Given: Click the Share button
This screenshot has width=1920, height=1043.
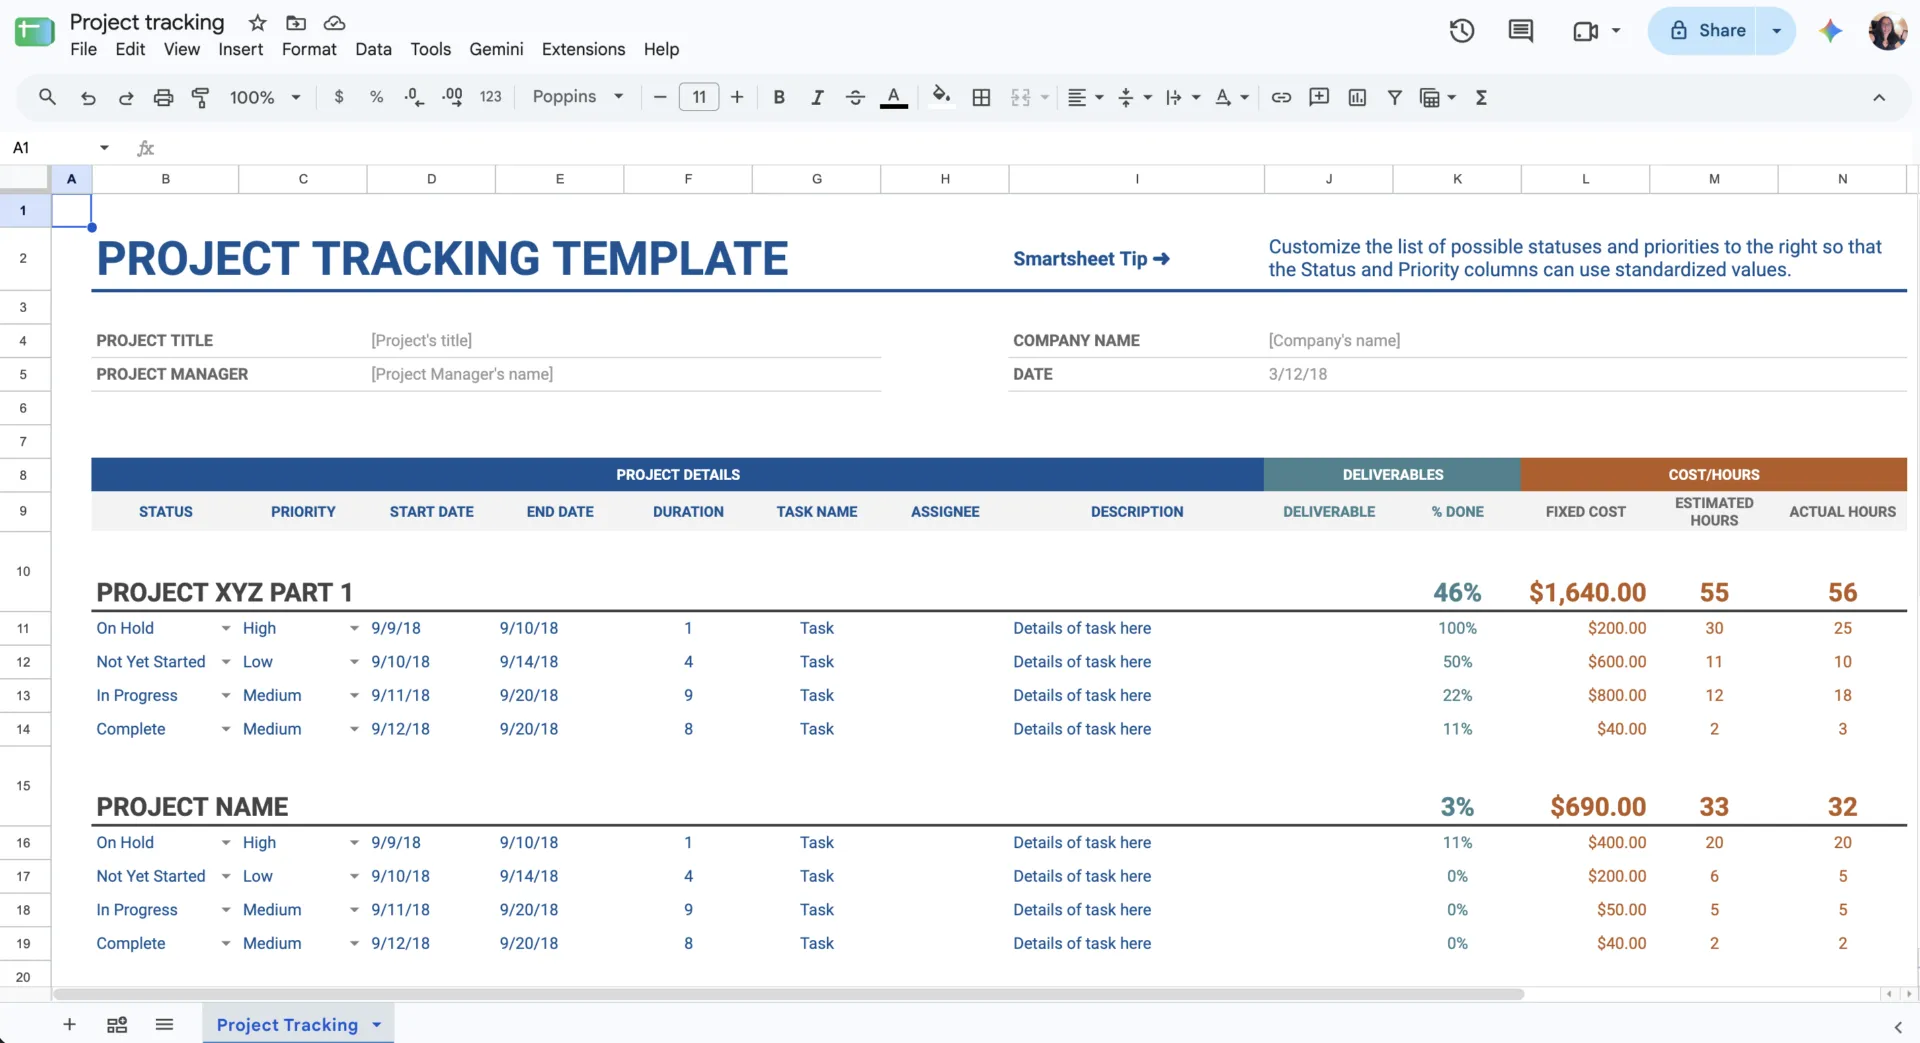Looking at the screenshot, I should (x=1708, y=31).
